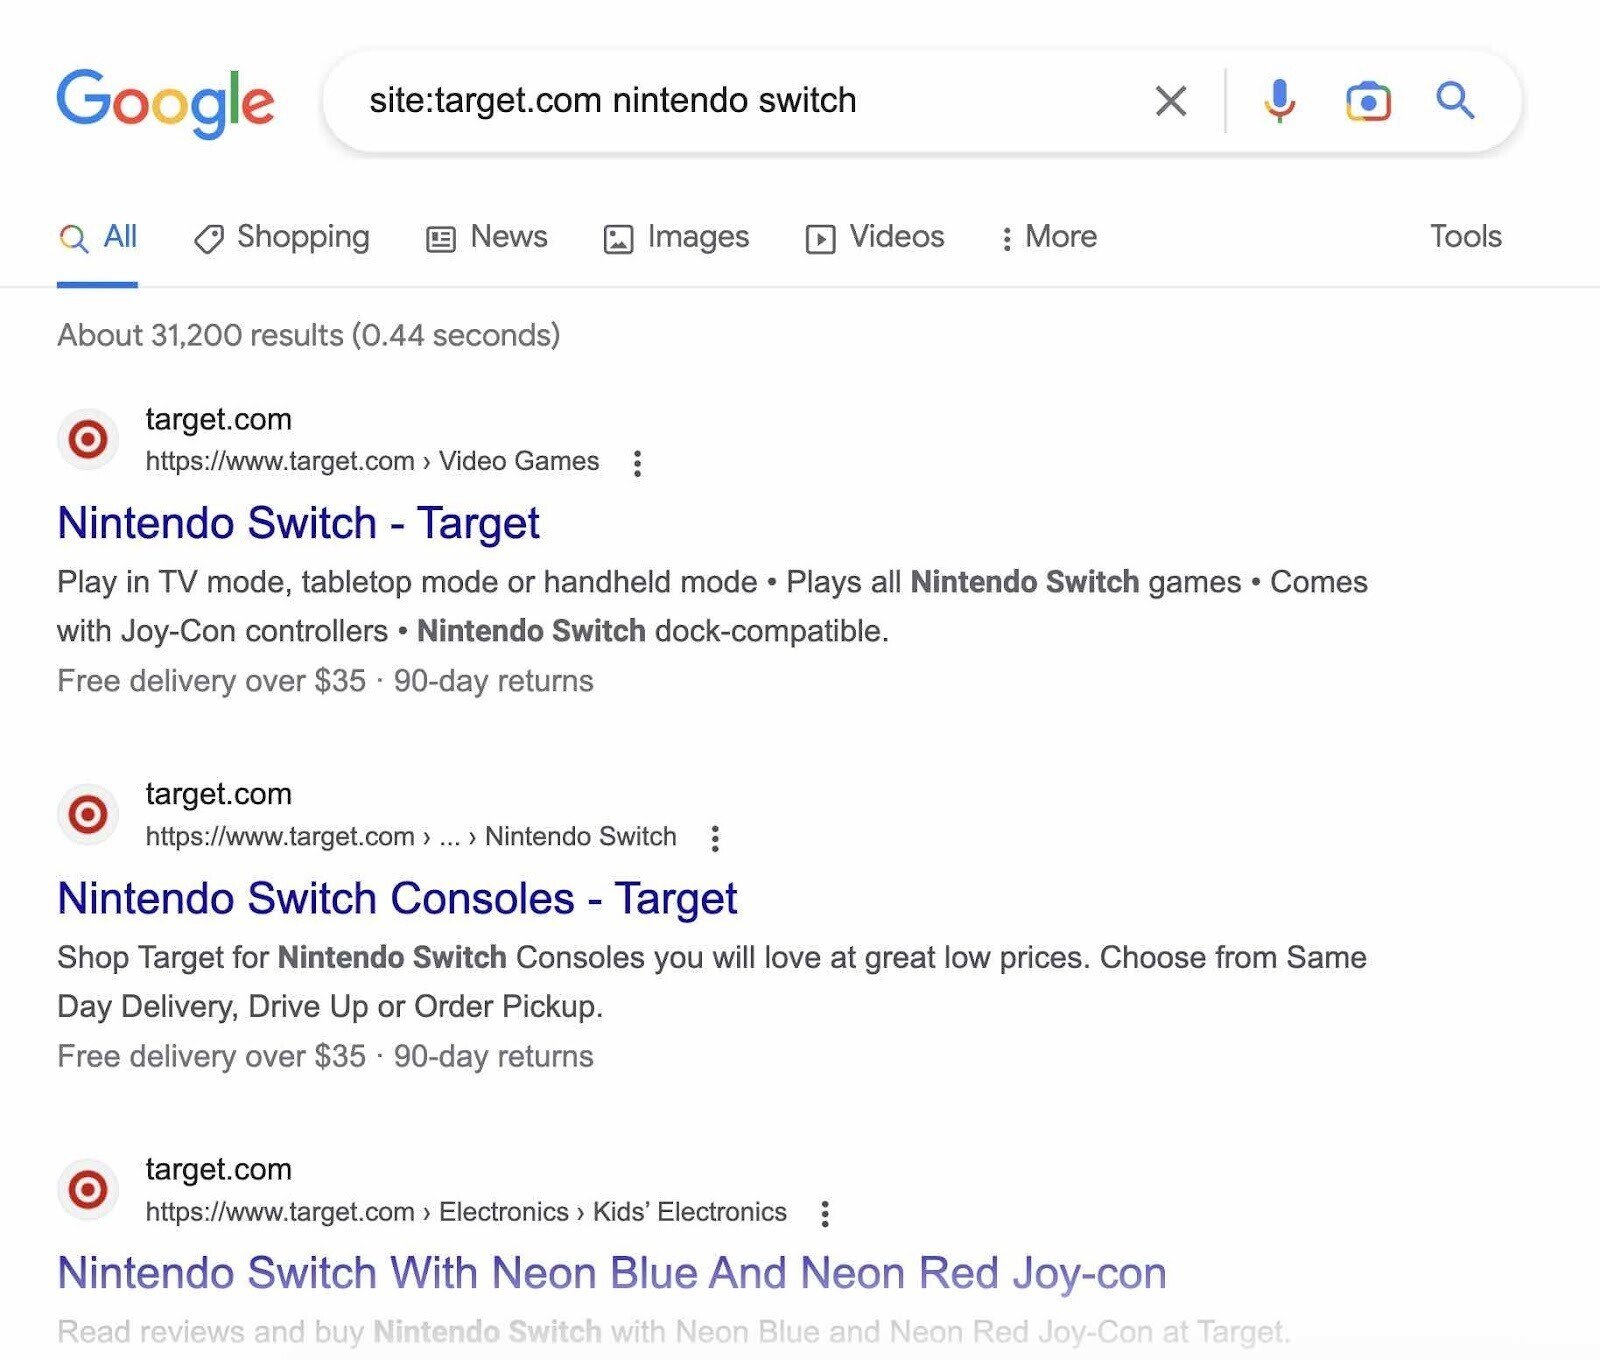Open the Neon Blue And Neon Red Joy-con result
Viewport: 1600px width, 1360px height.
[x=611, y=1274]
